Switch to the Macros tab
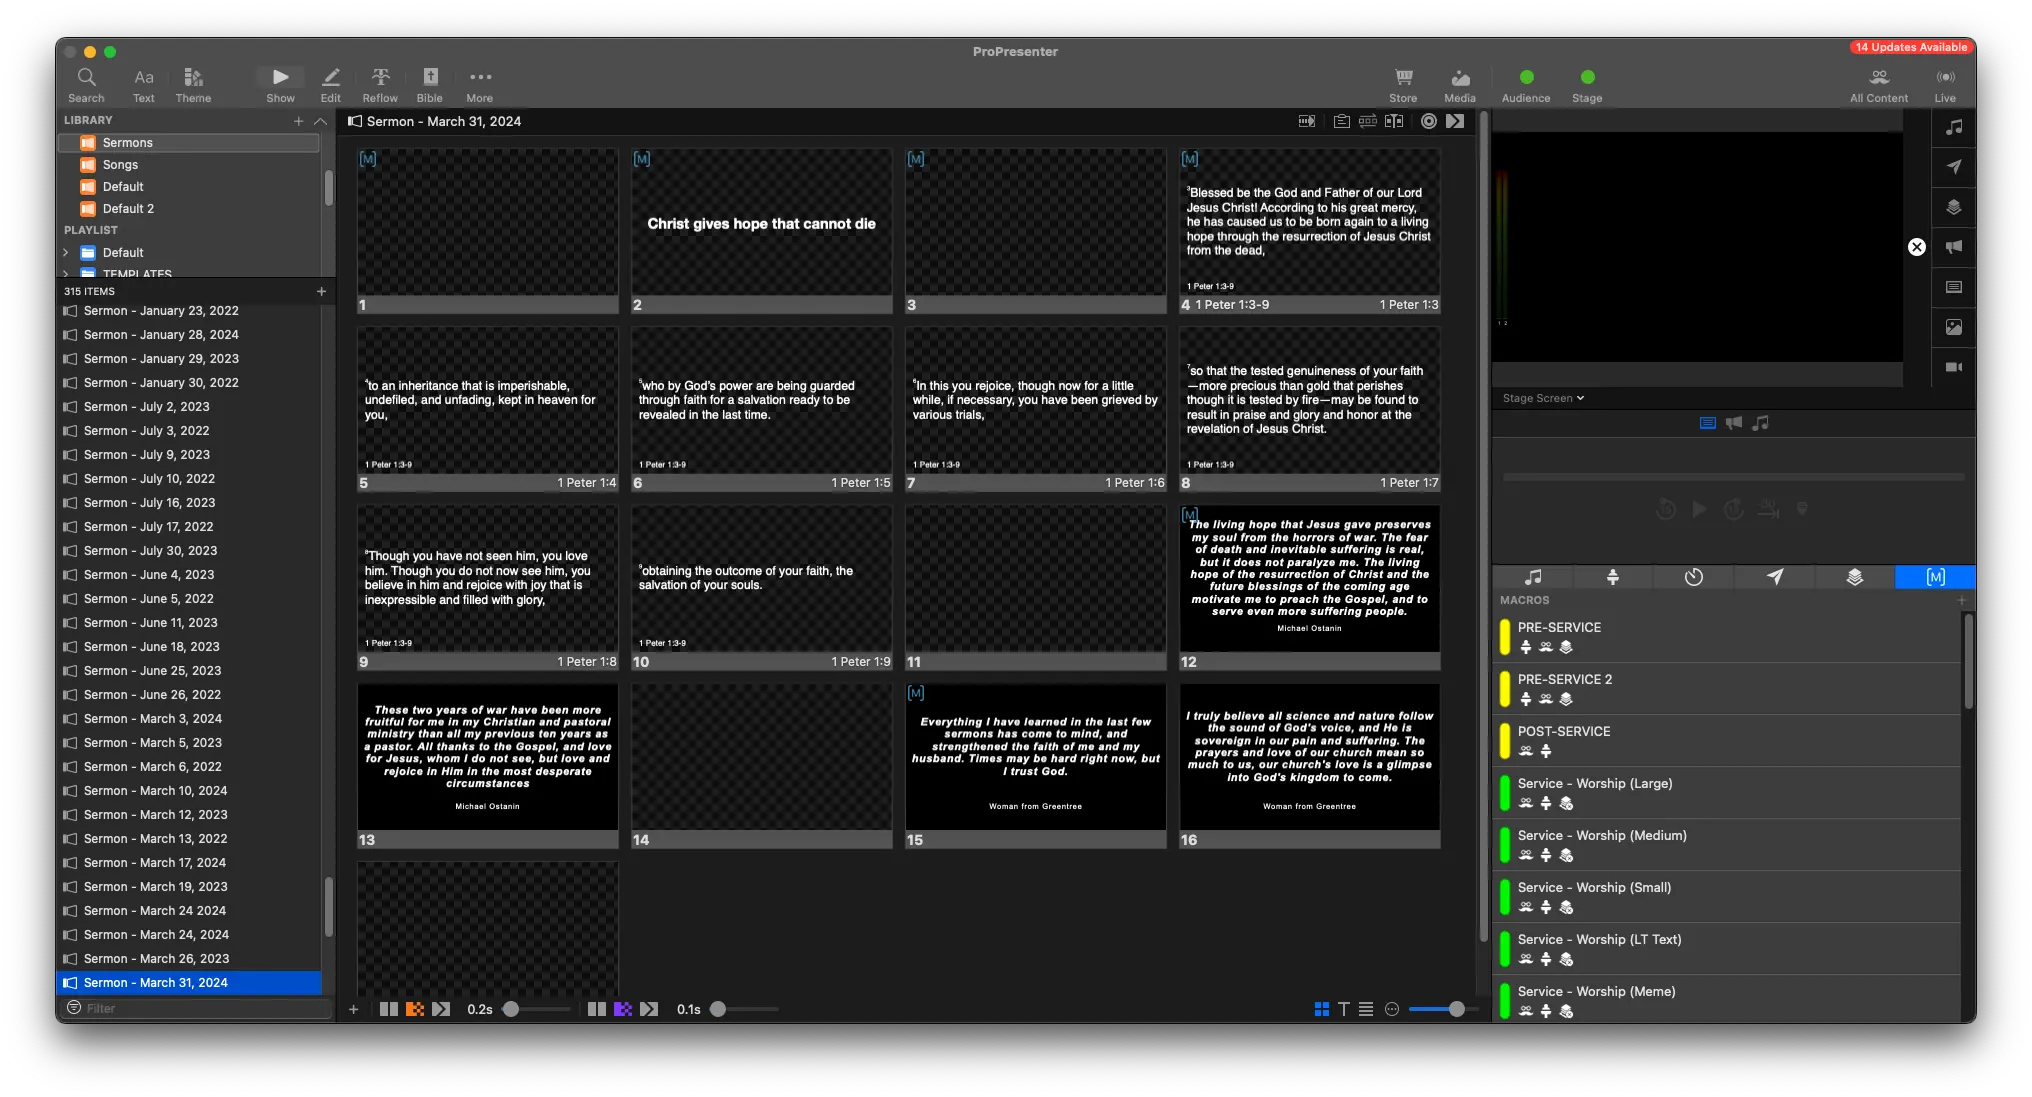2032x1097 pixels. (x=1935, y=577)
